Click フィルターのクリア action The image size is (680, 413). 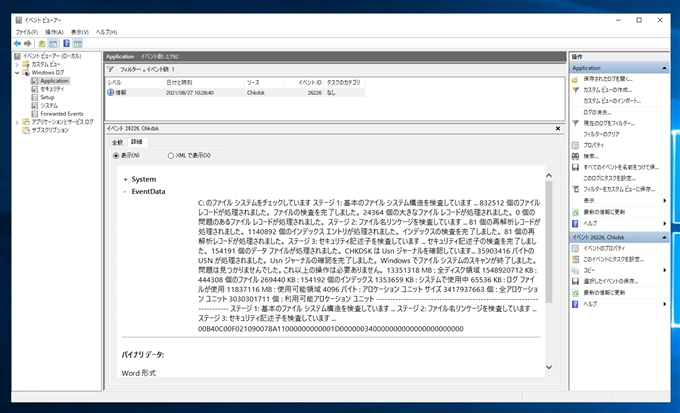(601, 134)
